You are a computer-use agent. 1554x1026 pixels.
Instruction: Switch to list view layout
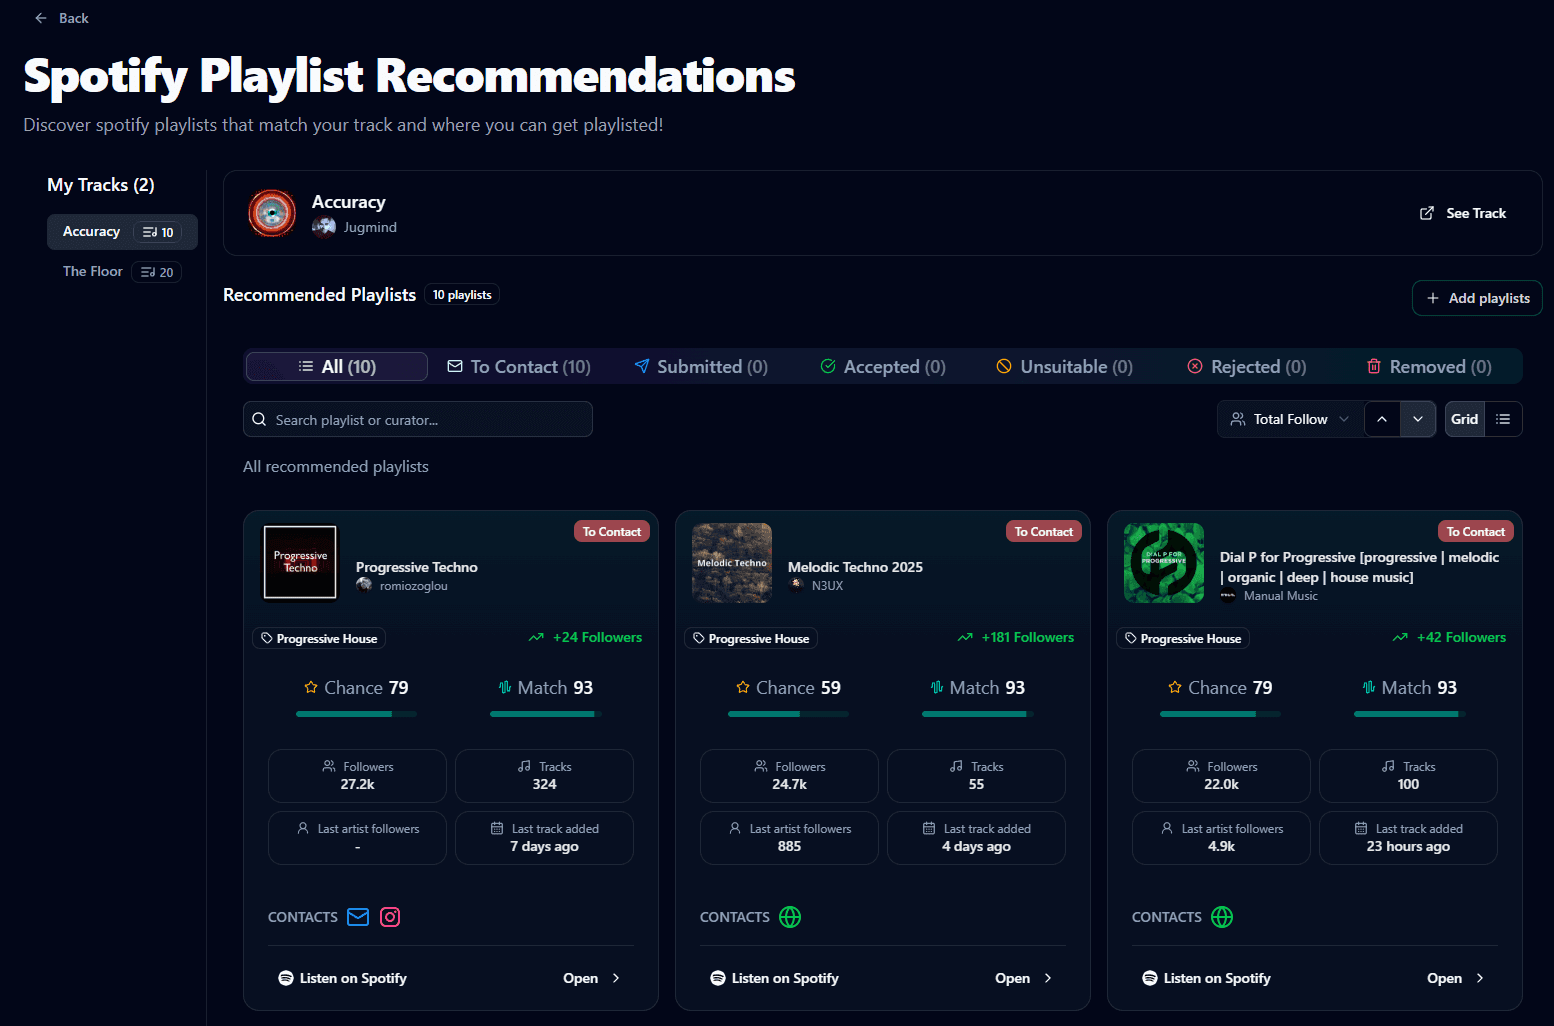tap(1503, 419)
